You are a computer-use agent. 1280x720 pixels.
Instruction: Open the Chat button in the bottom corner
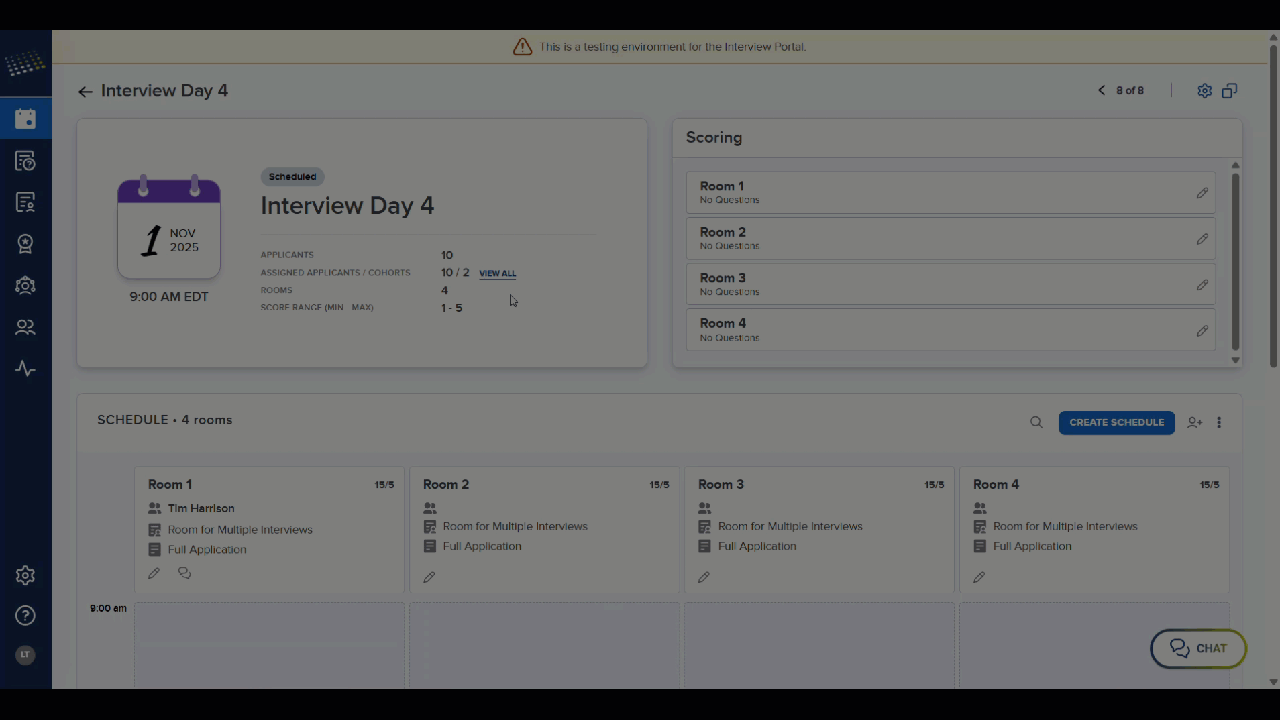1197,648
